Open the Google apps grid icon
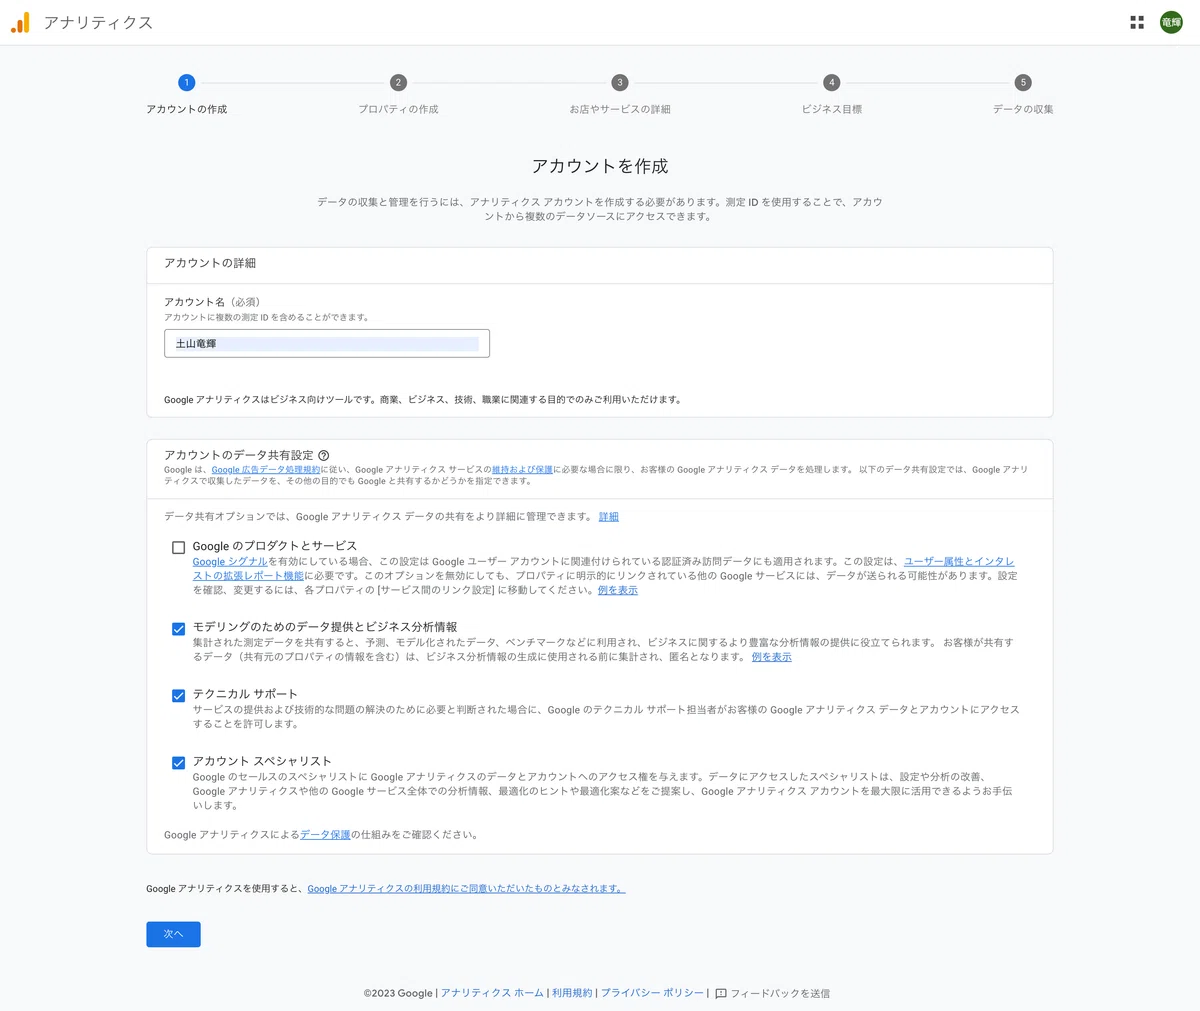 (1137, 22)
